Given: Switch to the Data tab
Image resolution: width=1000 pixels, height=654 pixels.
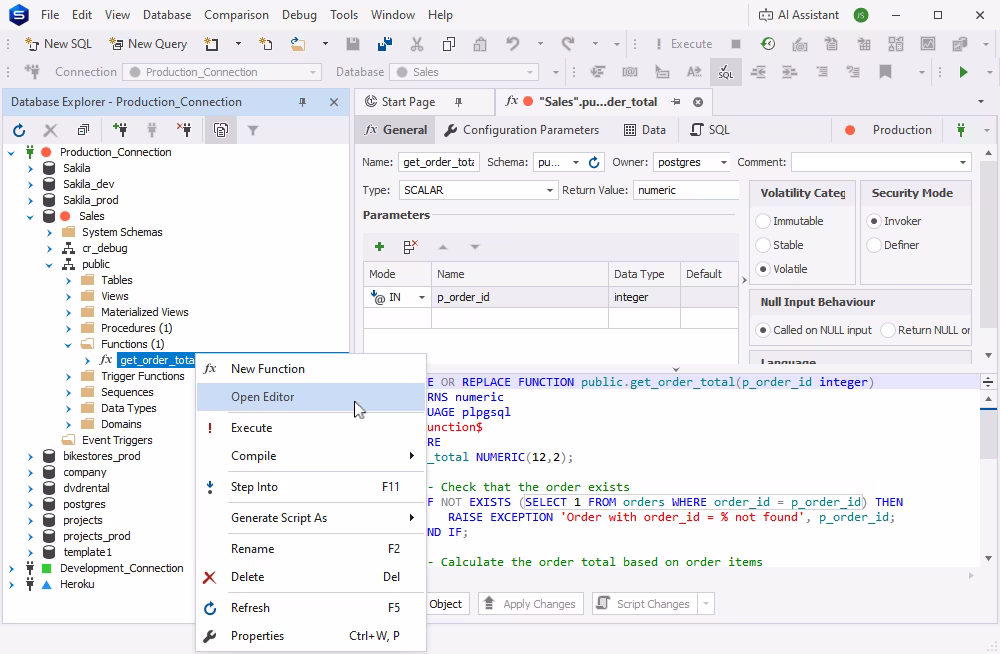Looking at the screenshot, I should 644,130.
